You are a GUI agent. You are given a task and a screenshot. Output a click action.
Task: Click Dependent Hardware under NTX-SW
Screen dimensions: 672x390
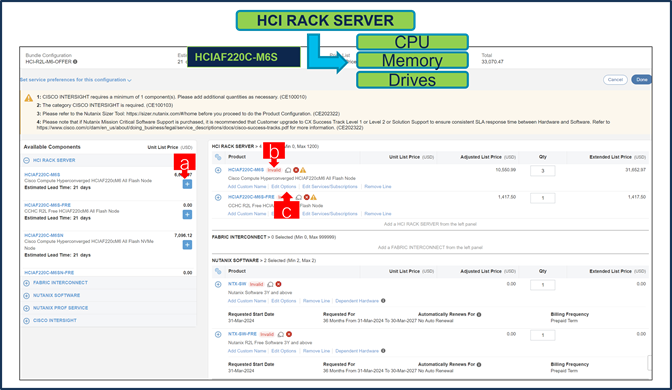357,301
